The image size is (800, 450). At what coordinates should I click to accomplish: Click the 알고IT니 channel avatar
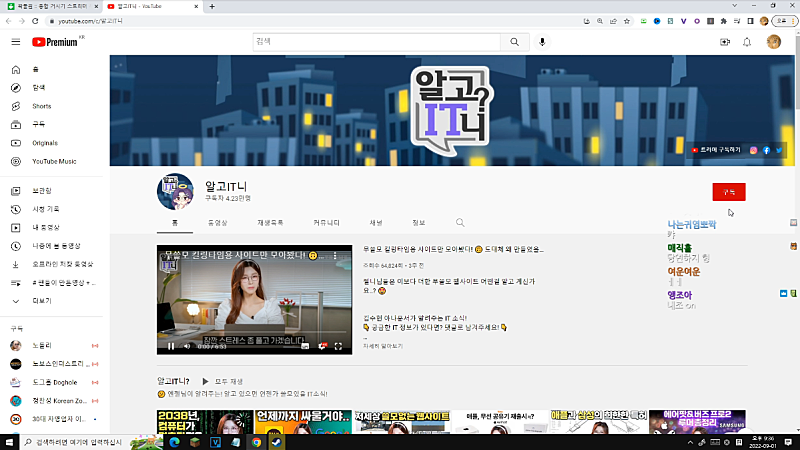(175, 192)
